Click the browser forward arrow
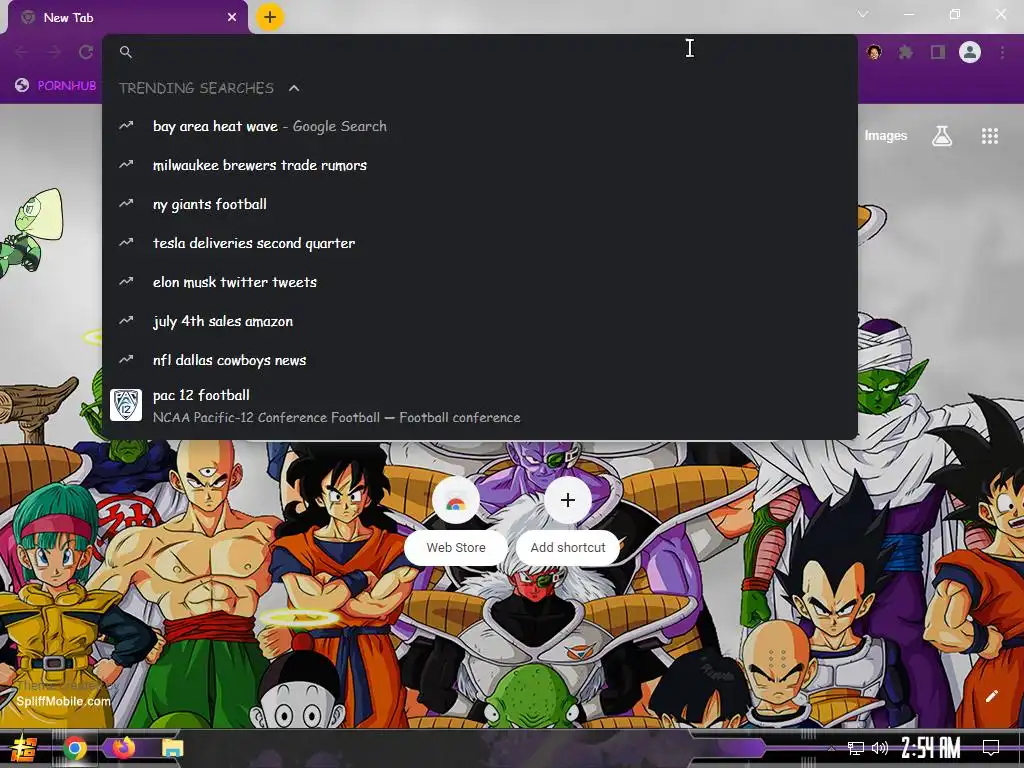 point(54,52)
